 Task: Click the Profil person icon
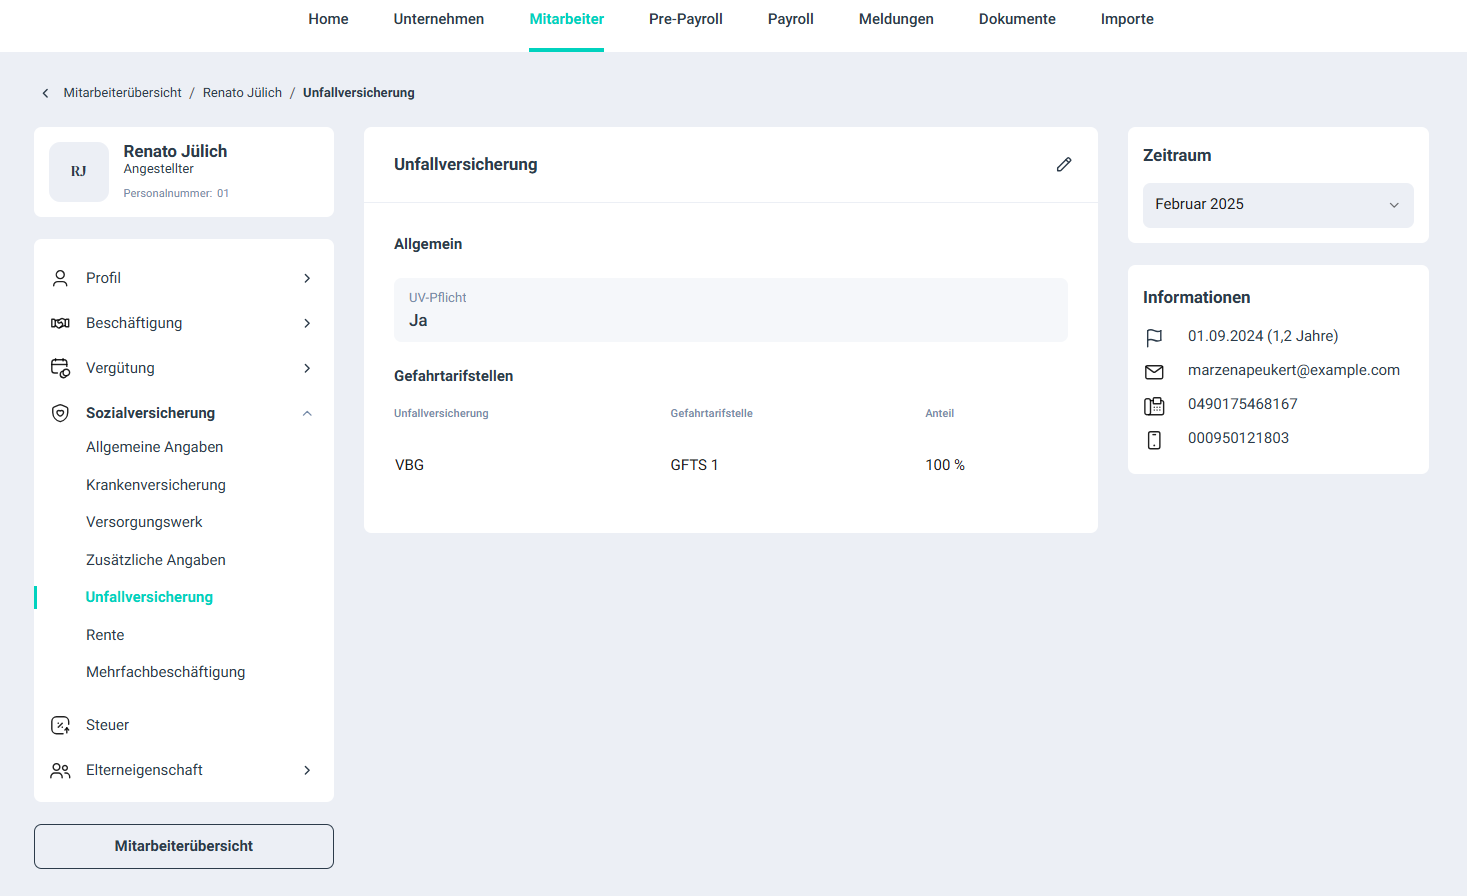[x=60, y=278]
